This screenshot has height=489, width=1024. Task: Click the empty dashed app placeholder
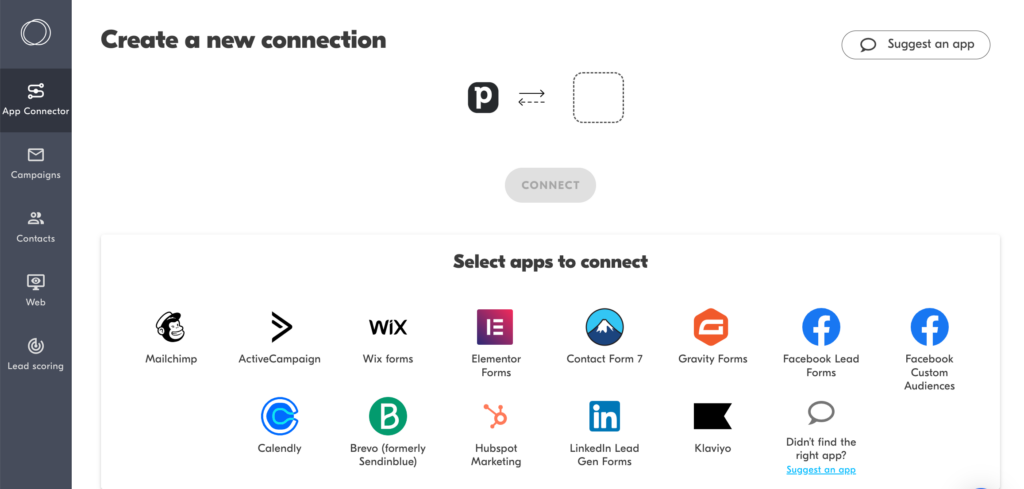(x=598, y=98)
